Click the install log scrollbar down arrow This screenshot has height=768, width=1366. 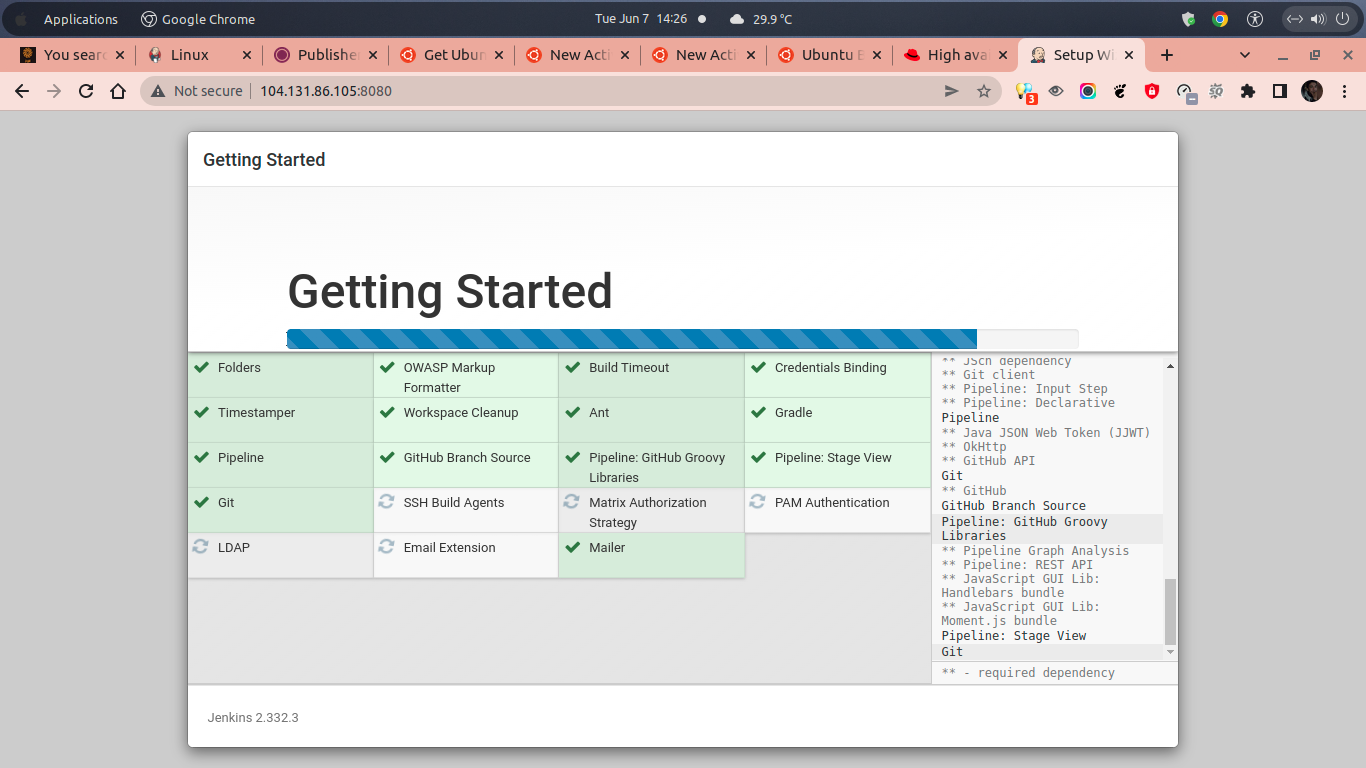point(1171,651)
